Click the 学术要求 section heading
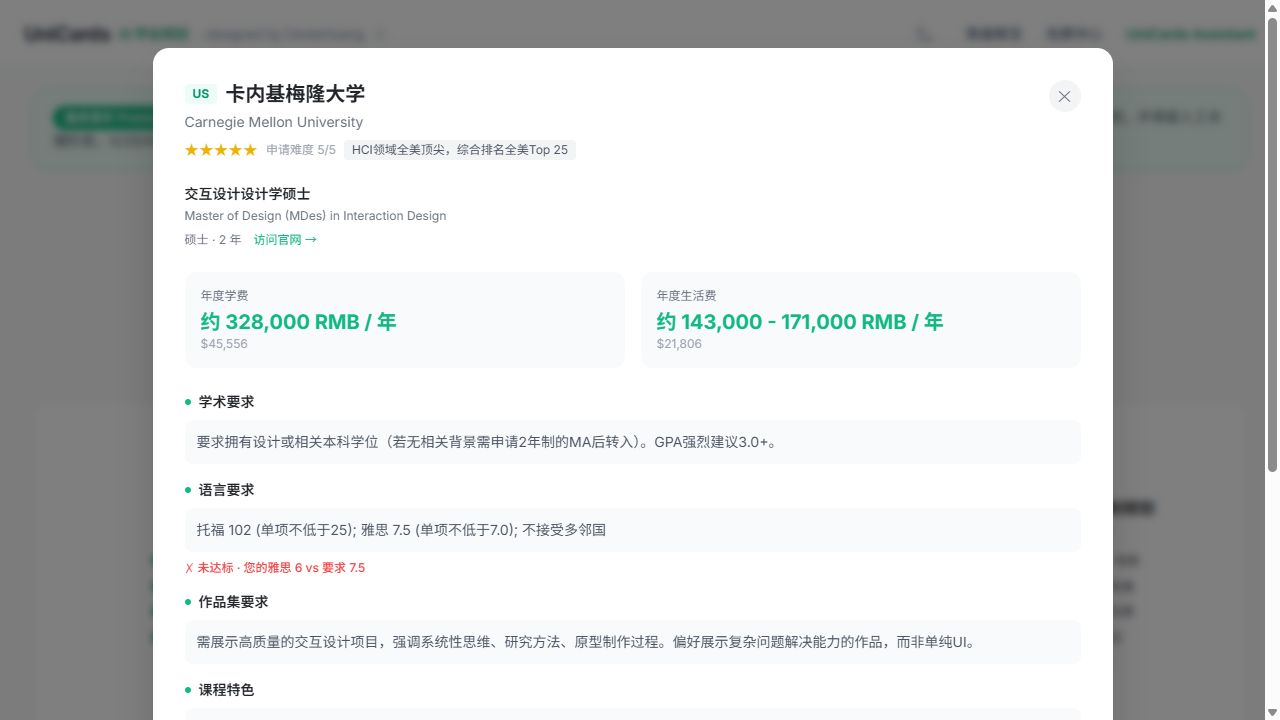Screen dimensions: 1280x720 coord(226,402)
